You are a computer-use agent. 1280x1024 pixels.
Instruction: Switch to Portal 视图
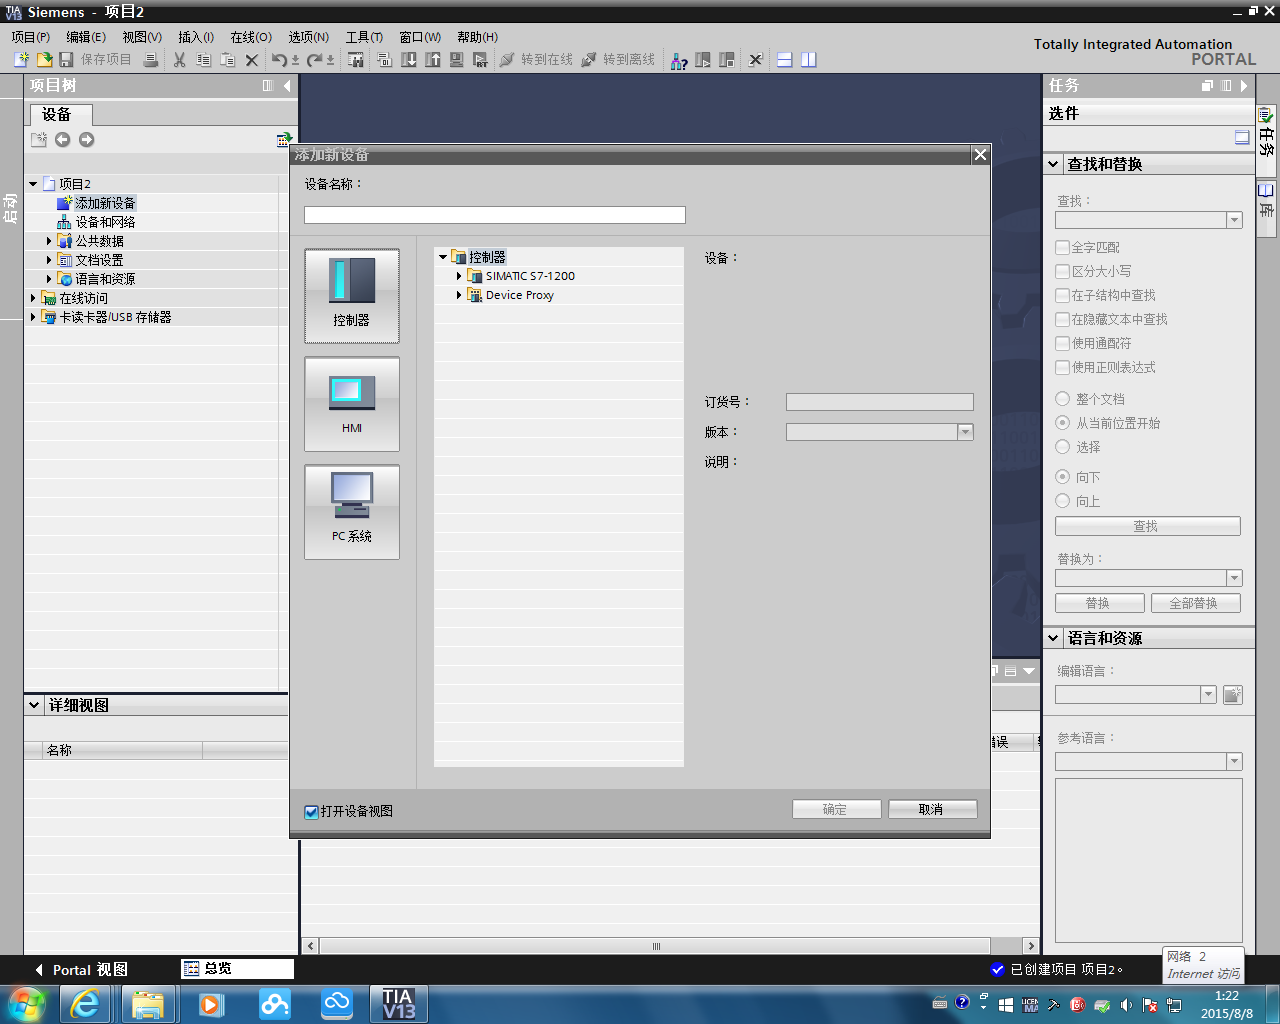coord(80,970)
